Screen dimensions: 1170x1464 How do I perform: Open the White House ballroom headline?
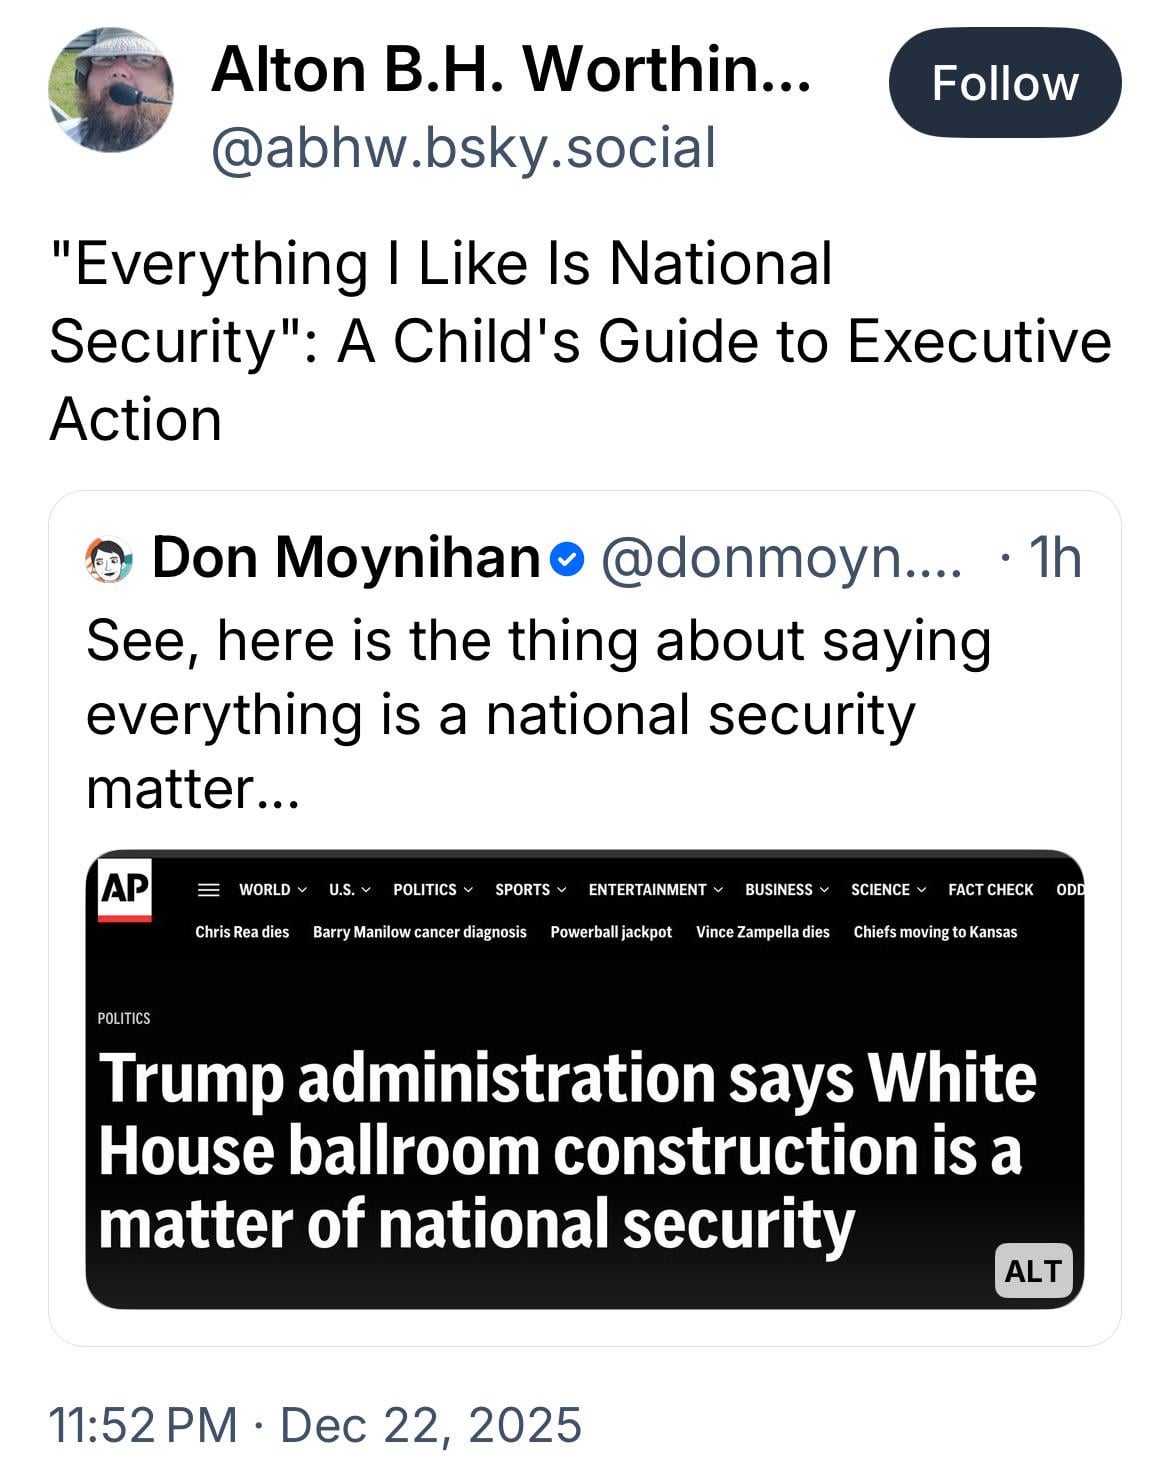567,1150
